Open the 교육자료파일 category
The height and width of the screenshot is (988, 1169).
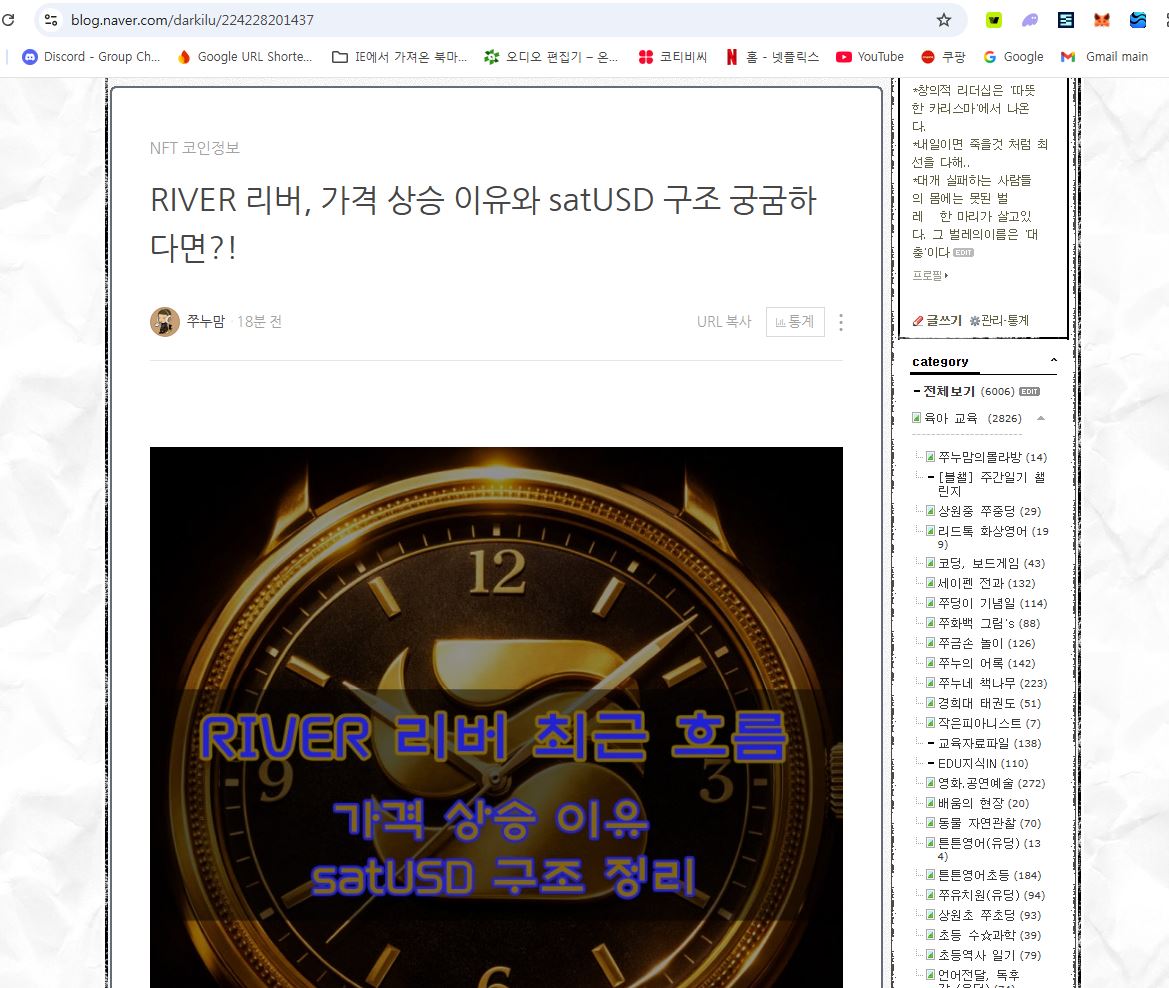[x=974, y=743]
